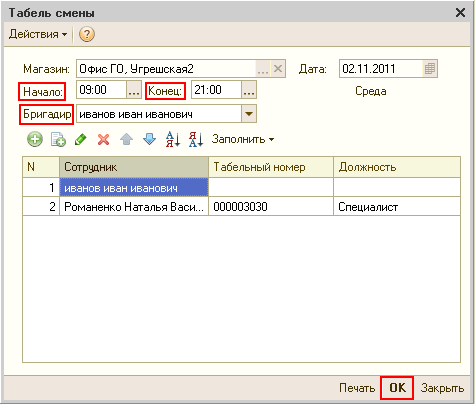Image resolution: width=475 pixels, height=404 pixels.
Task: Click the Табельный номер column header
Action: [271, 167]
